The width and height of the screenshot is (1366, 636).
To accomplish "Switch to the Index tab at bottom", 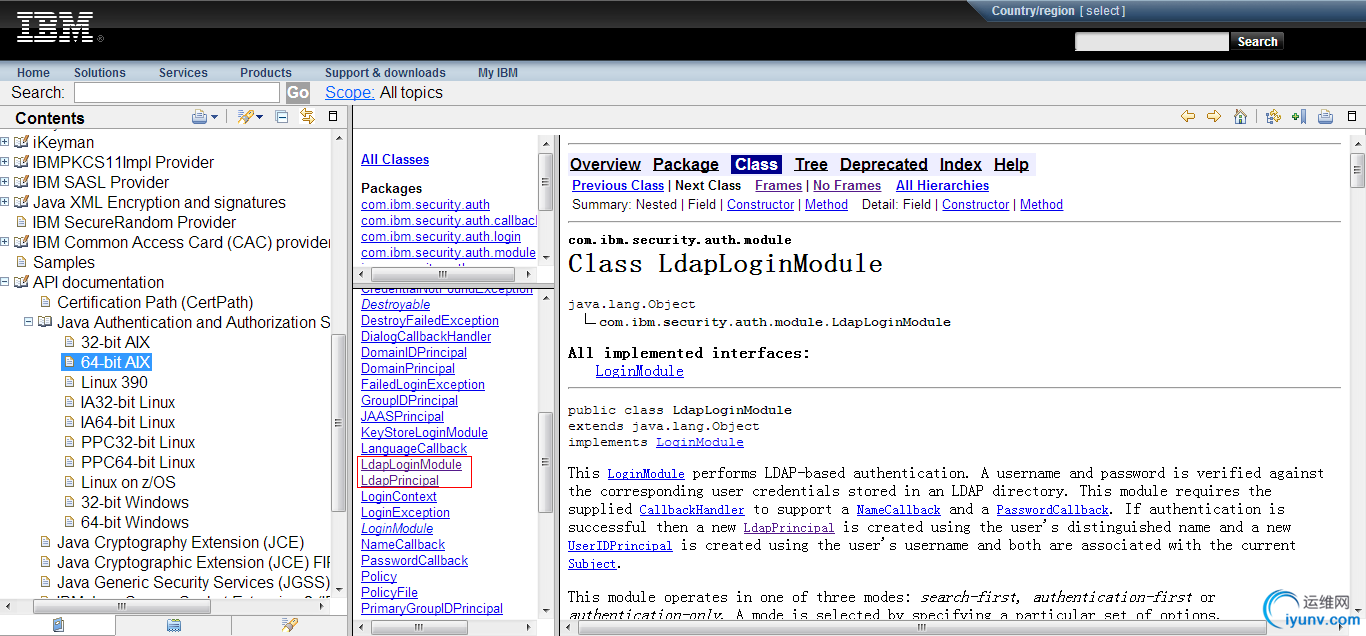I will click(x=174, y=625).
